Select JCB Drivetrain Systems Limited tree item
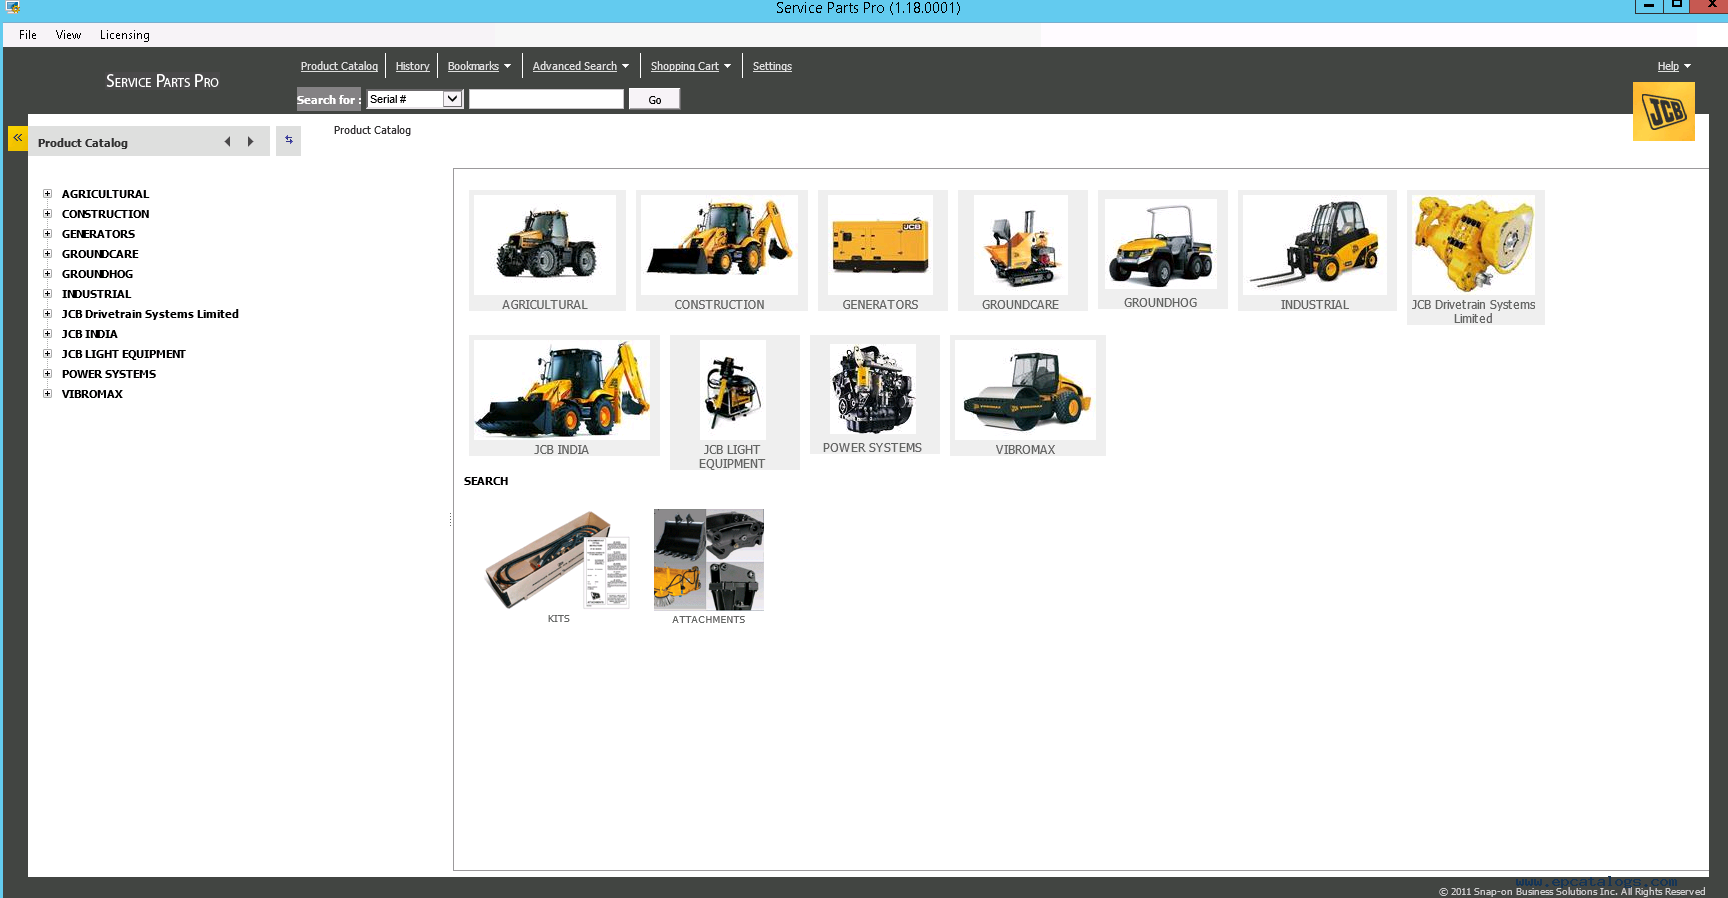The width and height of the screenshot is (1728, 898). pos(150,314)
